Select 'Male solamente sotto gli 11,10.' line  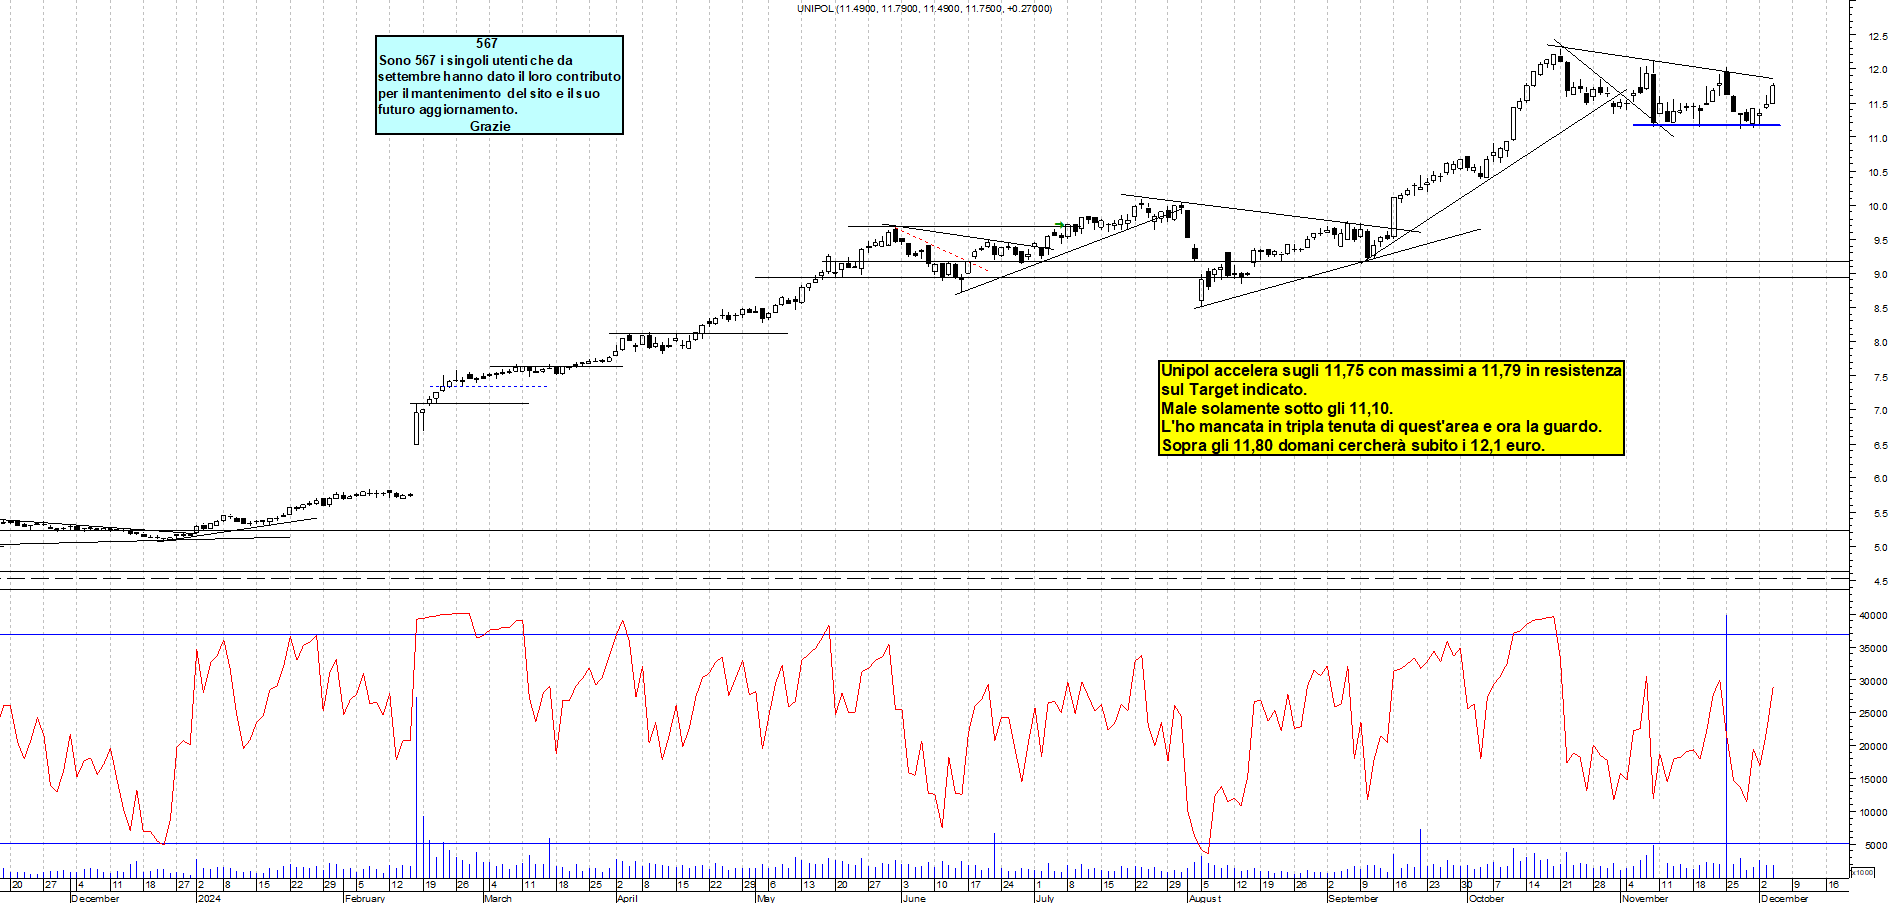pos(1277,408)
